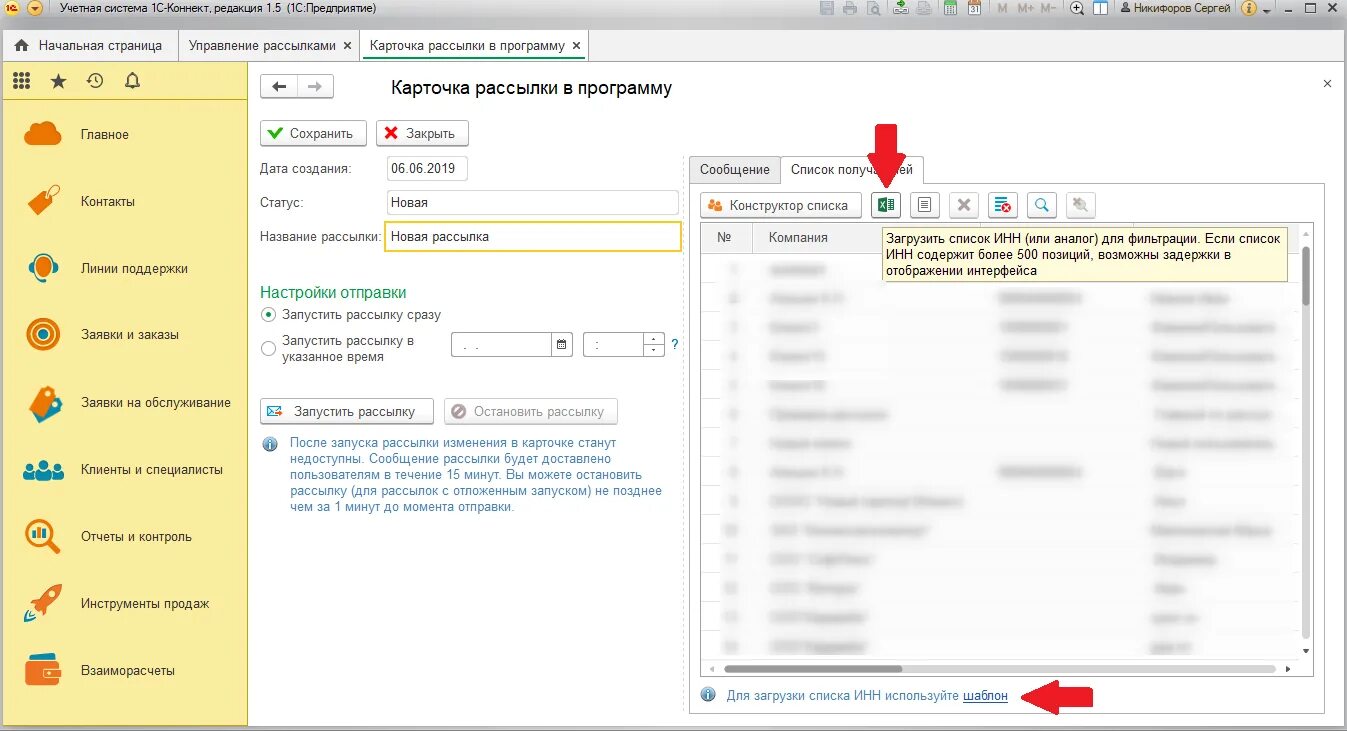Click the launch time input field
This screenshot has height=731, width=1347.
[614, 345]
